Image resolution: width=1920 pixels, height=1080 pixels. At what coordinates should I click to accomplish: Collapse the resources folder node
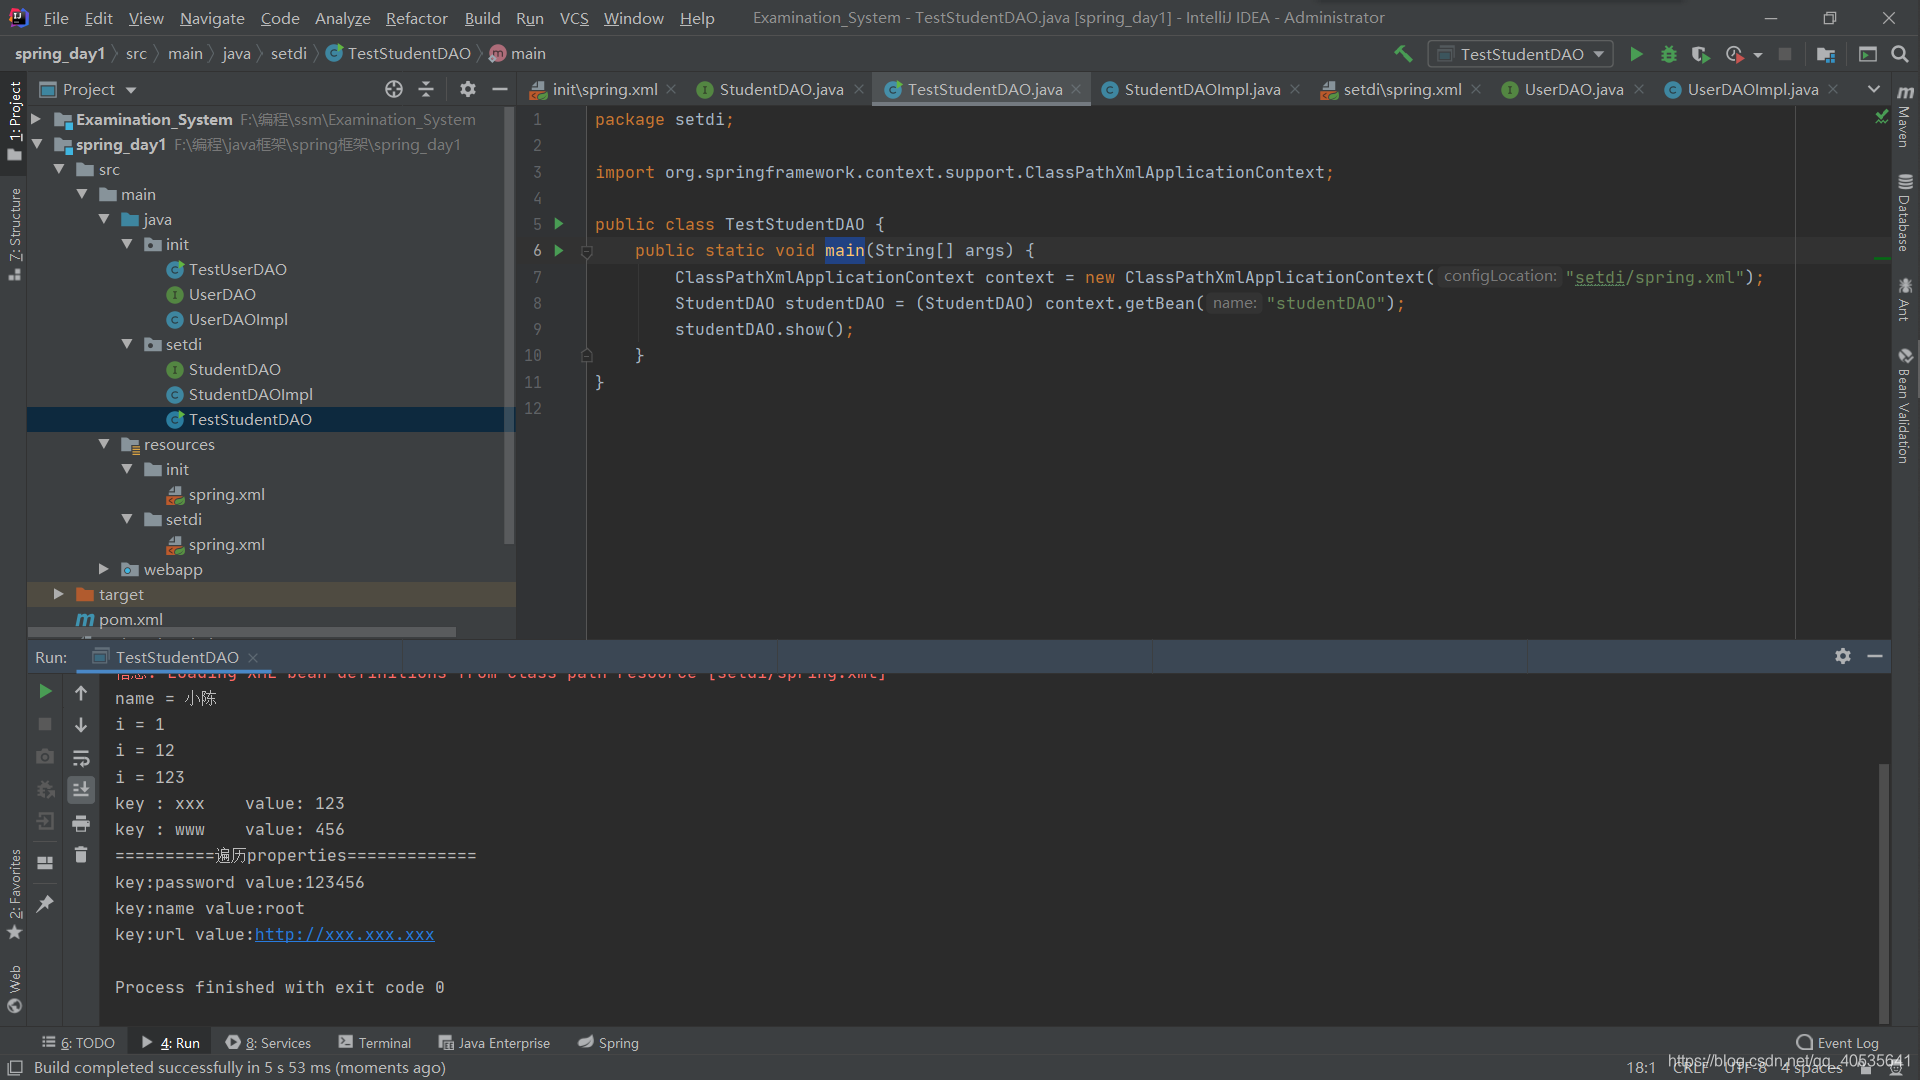(104, 444)
